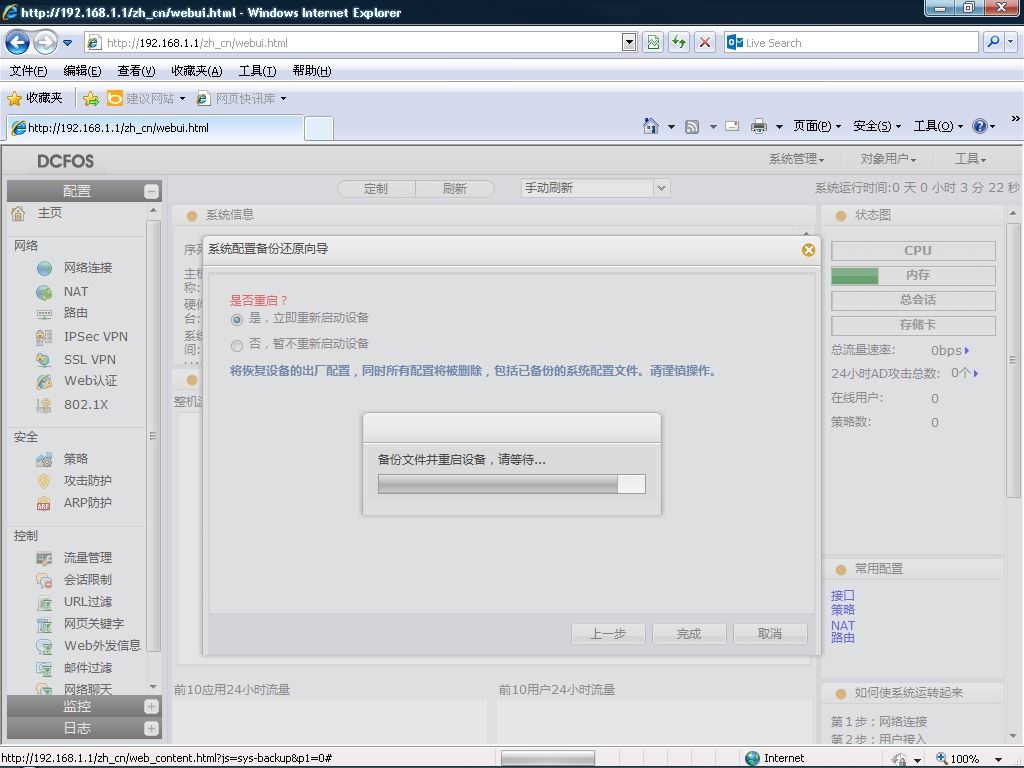Open the 页面(P) toolbar dropdown
The width and height of the screenshot is (1024, 768).
[x=817, y=126]
